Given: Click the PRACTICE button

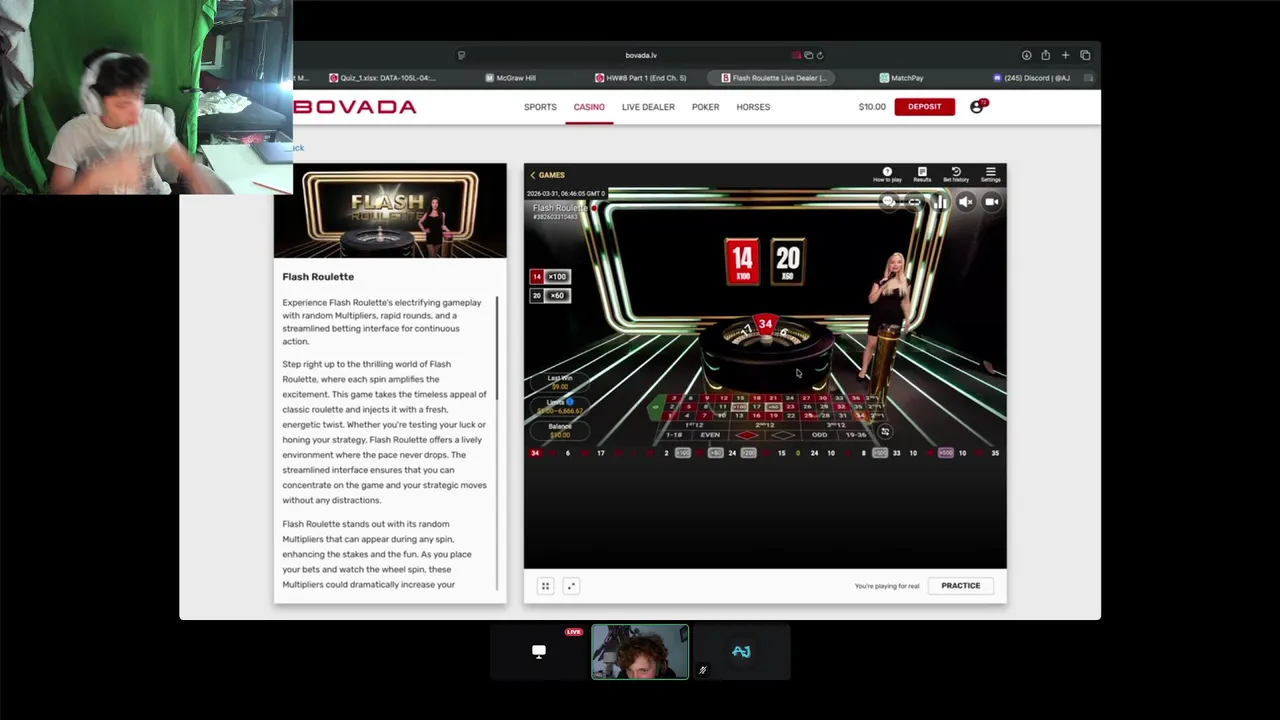Looking at the screenshot, I should tap(960, 586).
